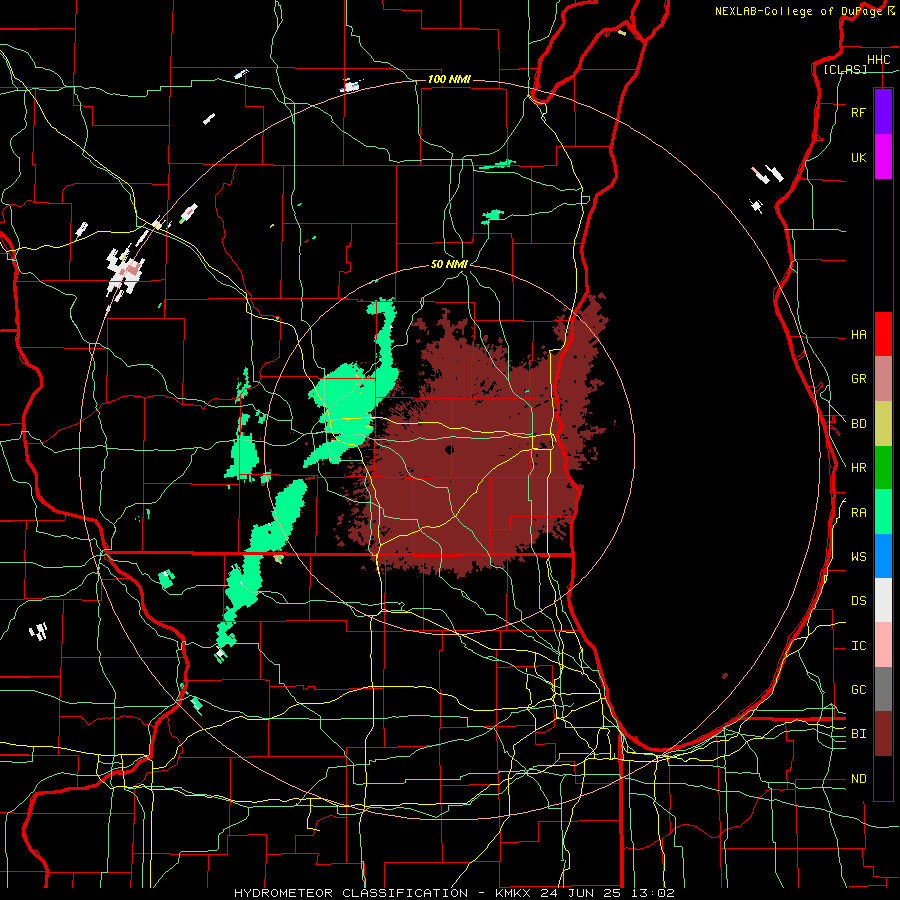Click the GC gray legend swatch
This screenshot has height=900, width=900.
click(x=883, y=689)
